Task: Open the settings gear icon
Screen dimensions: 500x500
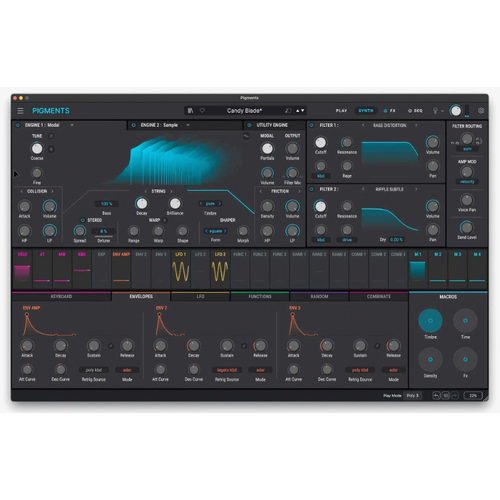Action: tap(481, 110)
